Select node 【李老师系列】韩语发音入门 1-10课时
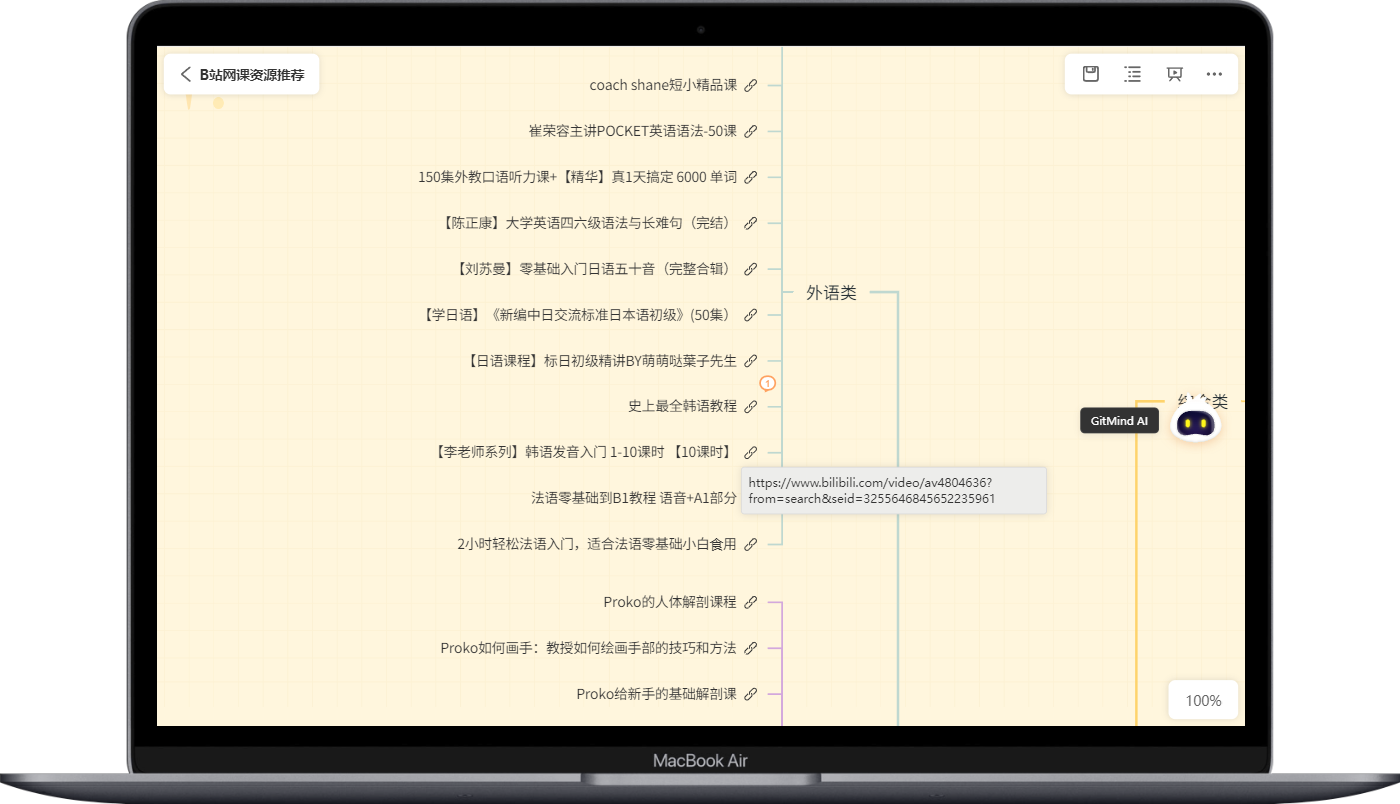1400x804 pixels. (585, 452)
